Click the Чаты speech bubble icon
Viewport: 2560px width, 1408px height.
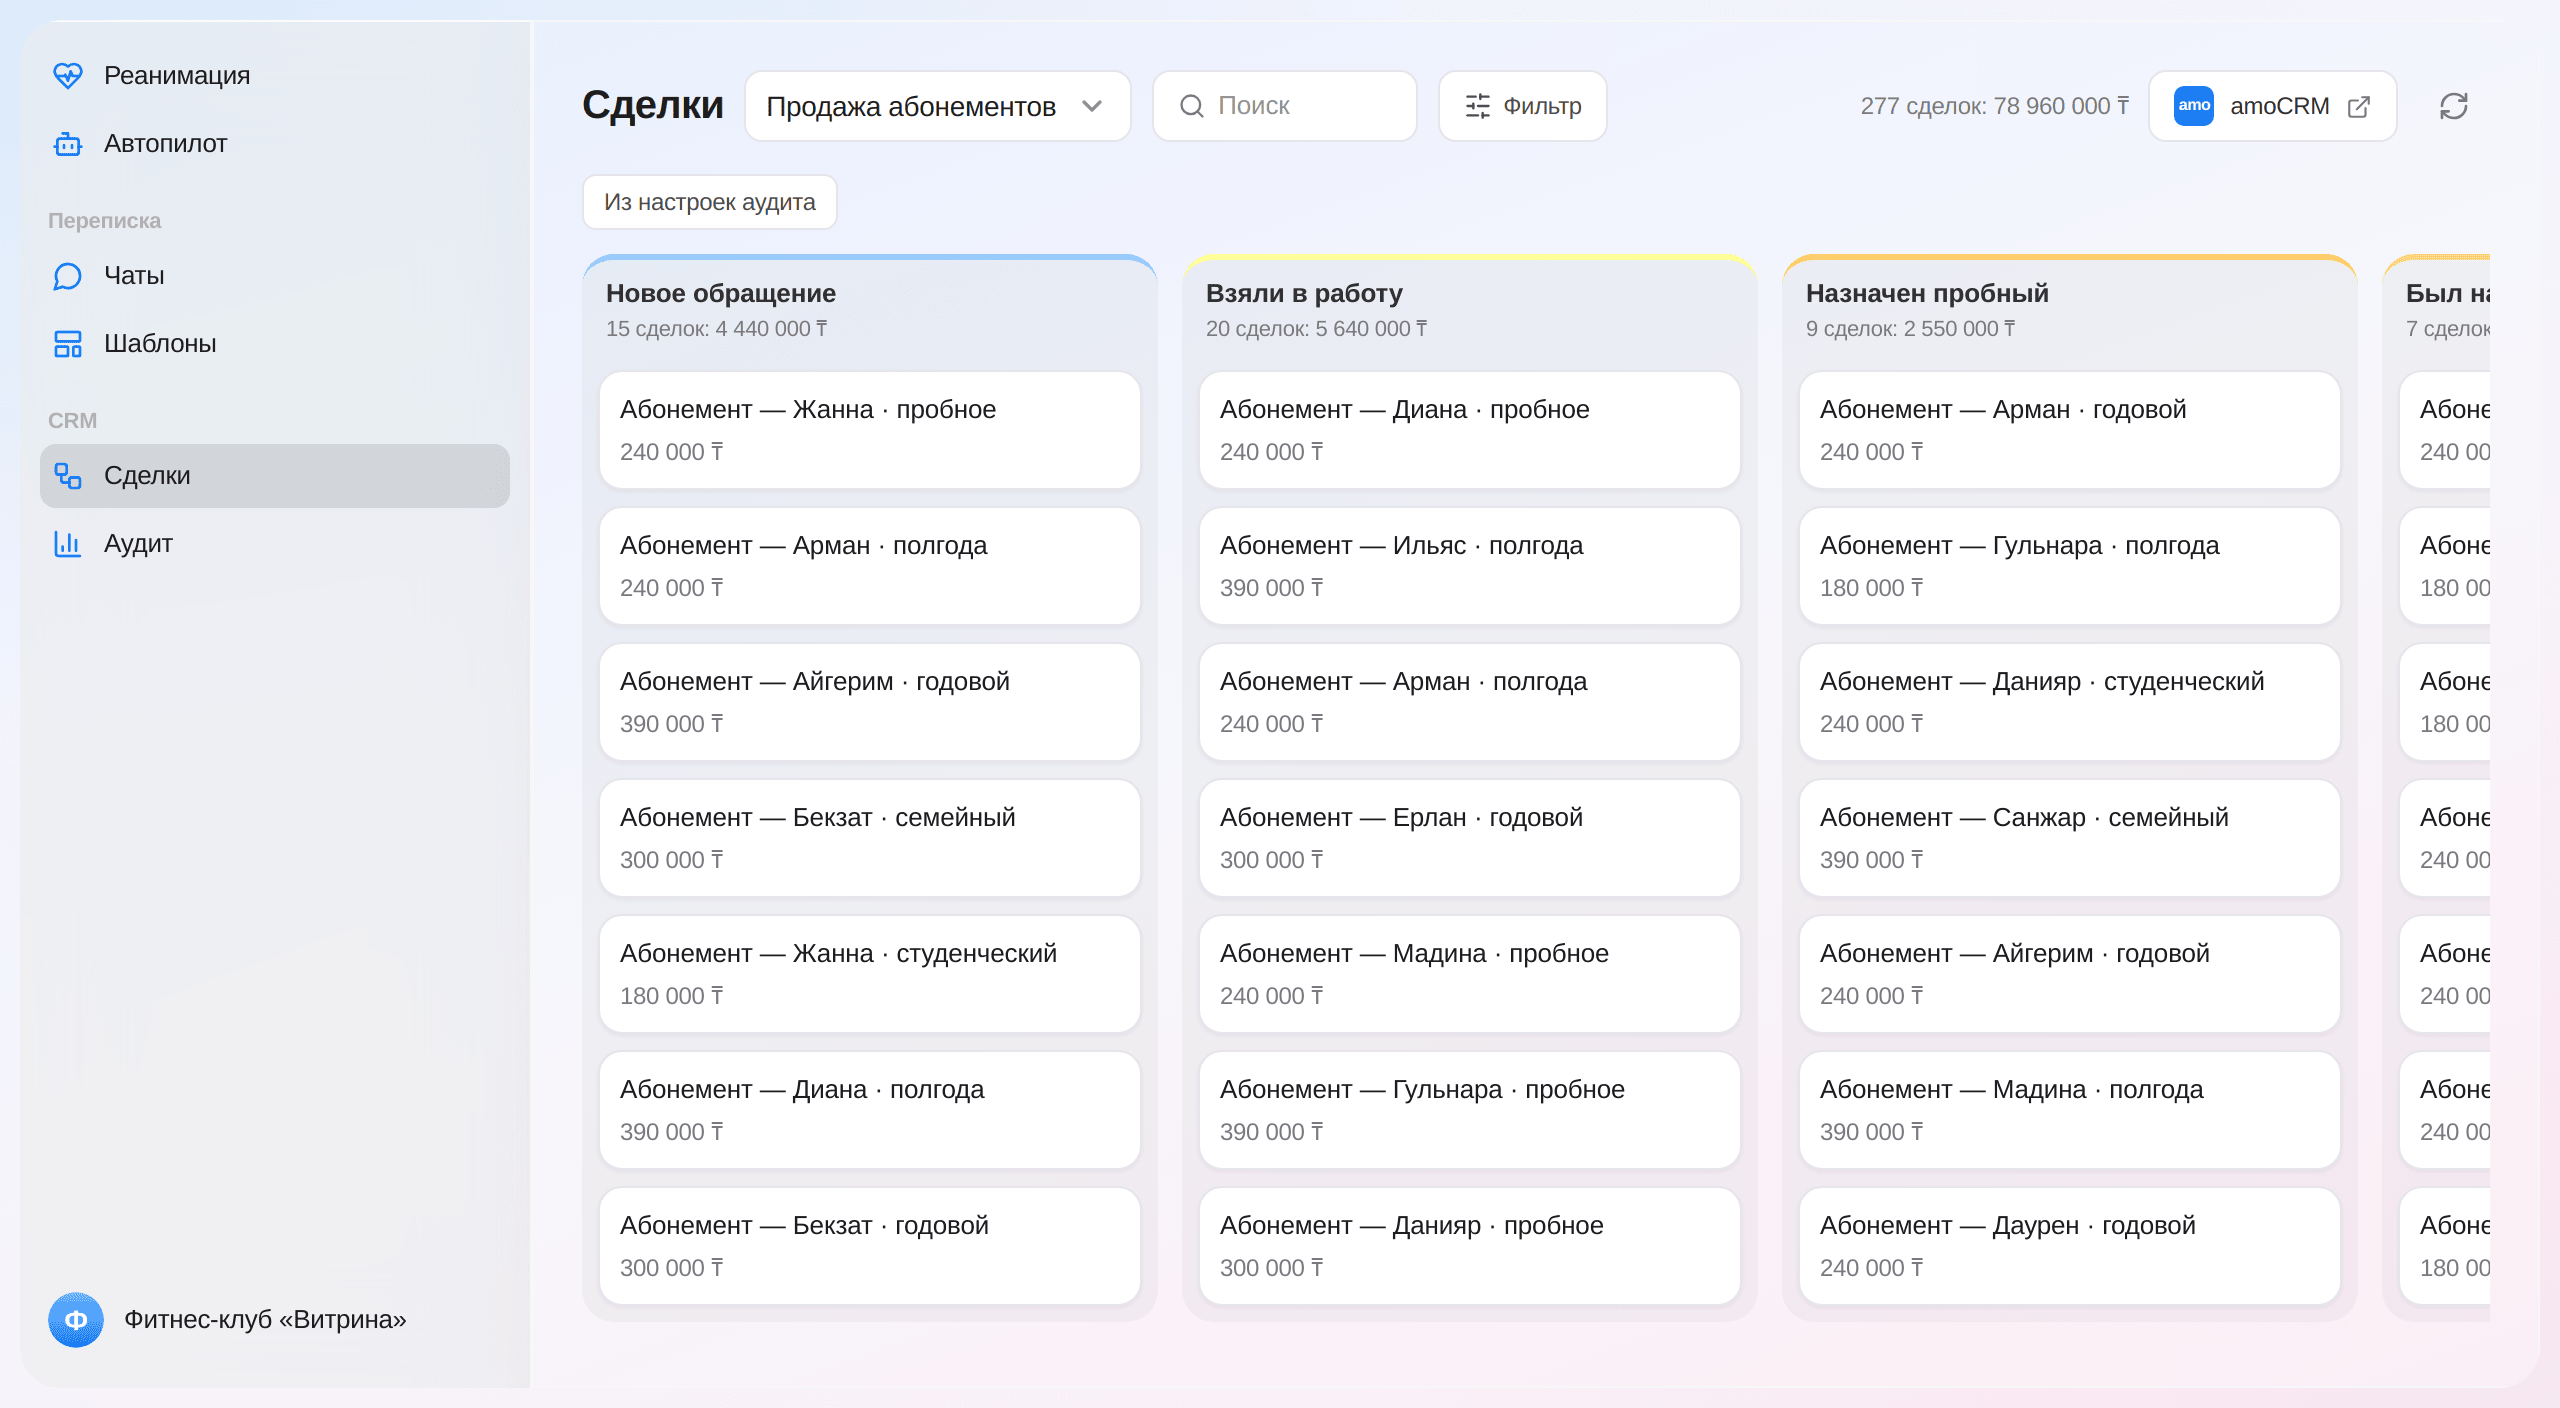[x=68, y=276]
